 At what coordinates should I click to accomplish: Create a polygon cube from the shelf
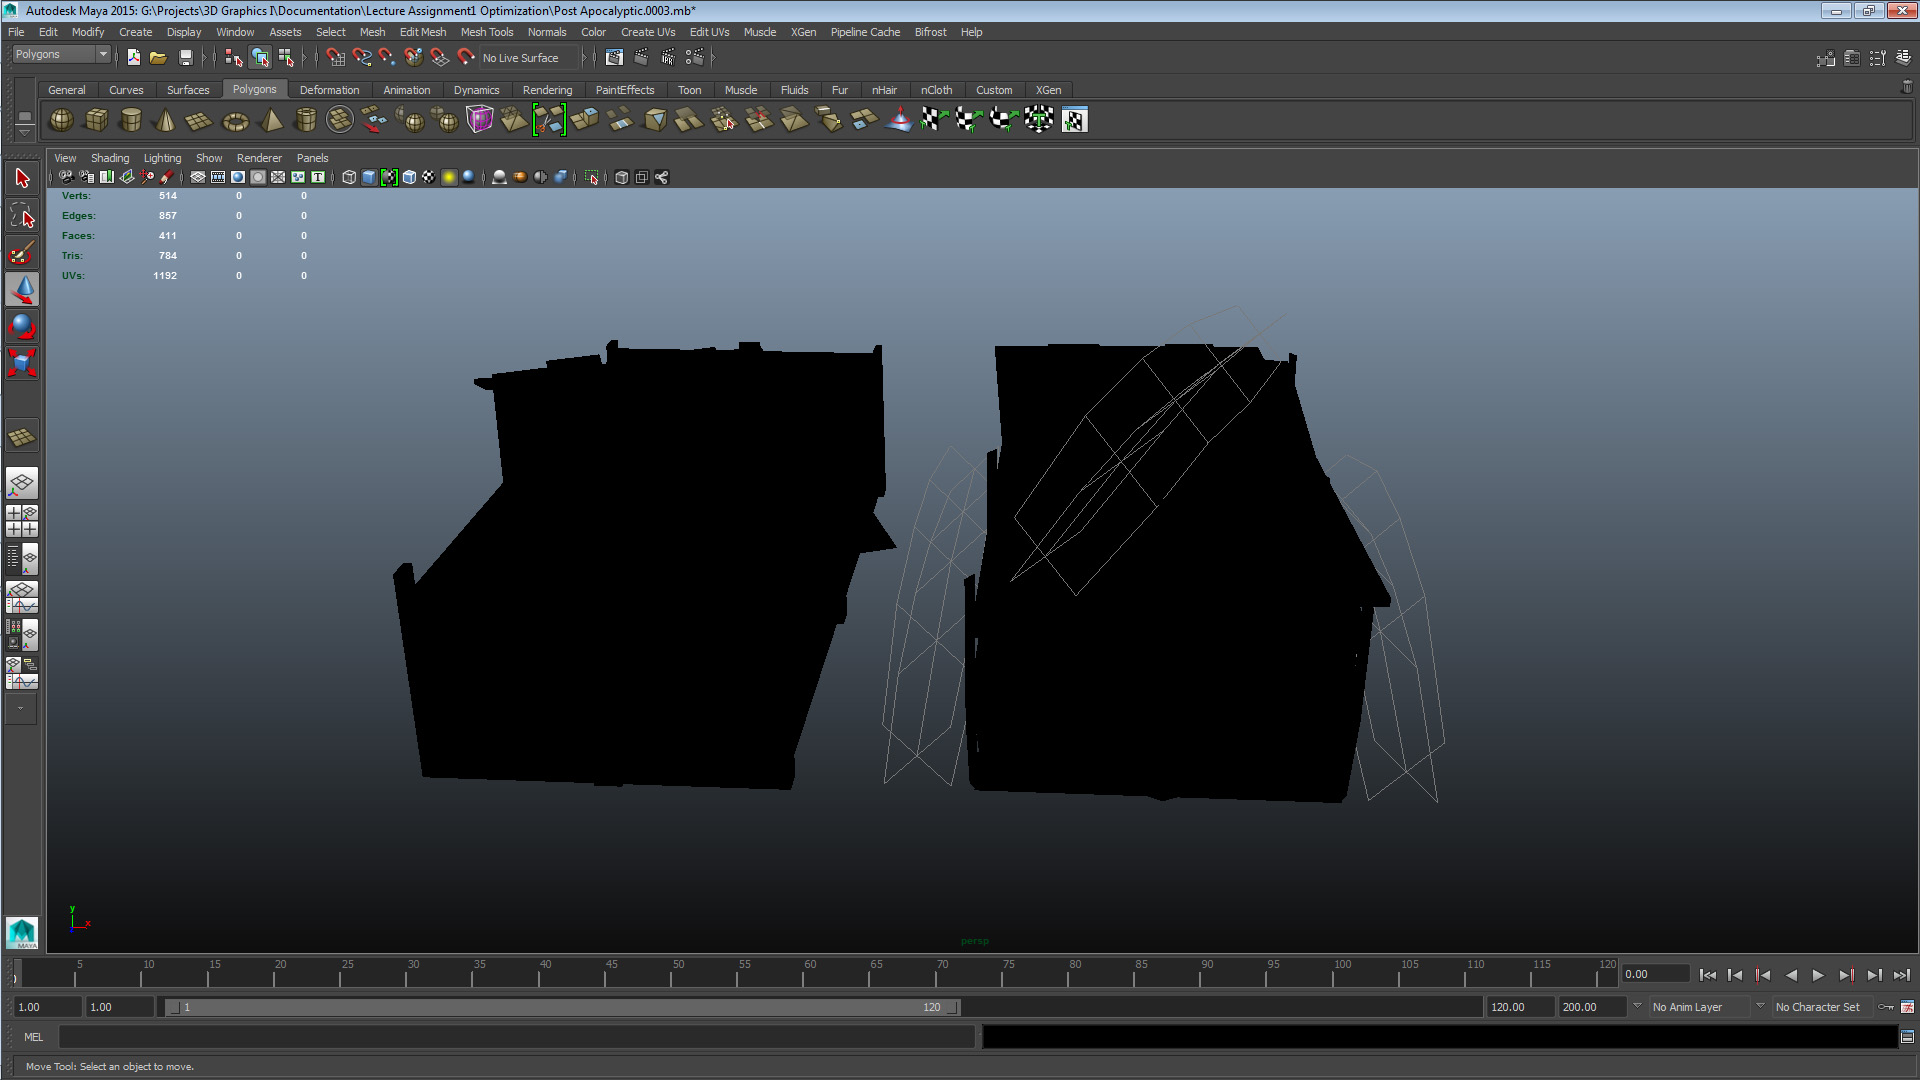tap(96, 120)
